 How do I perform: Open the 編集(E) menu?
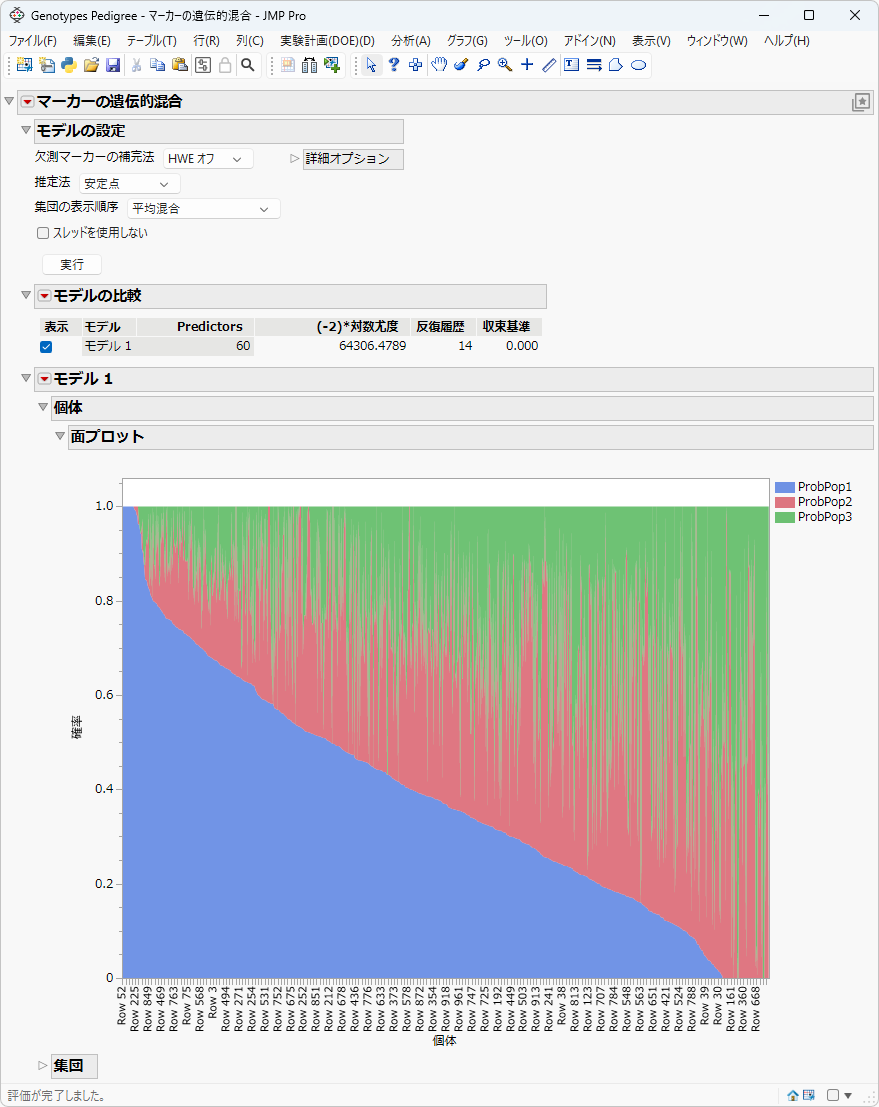click(x=92, y=41)
